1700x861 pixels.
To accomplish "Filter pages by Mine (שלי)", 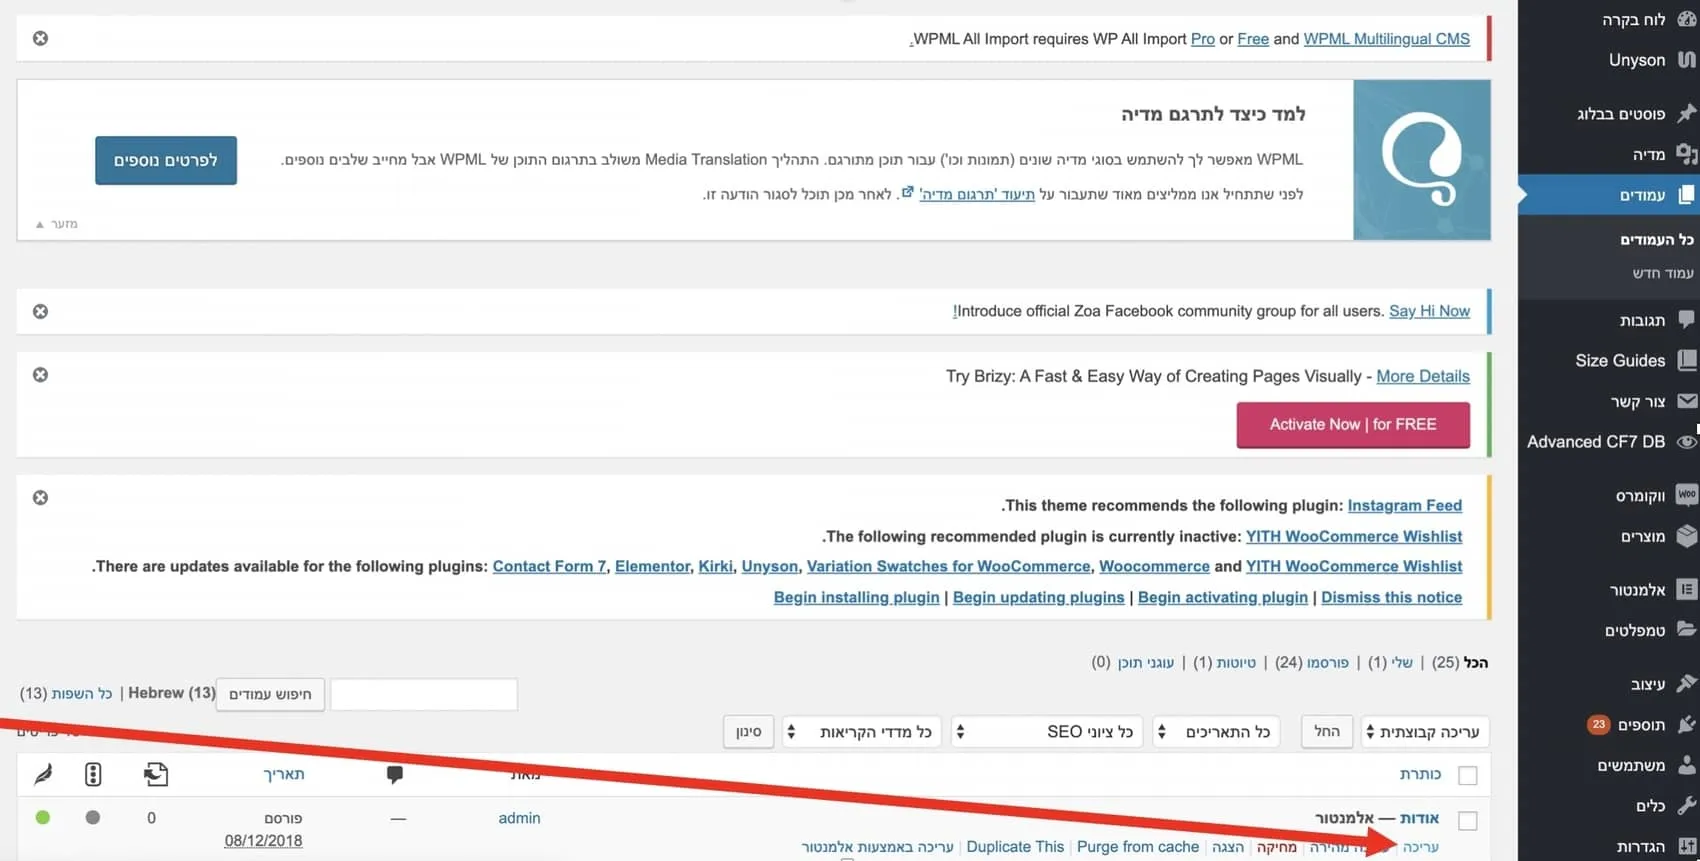I will 1402,662.
